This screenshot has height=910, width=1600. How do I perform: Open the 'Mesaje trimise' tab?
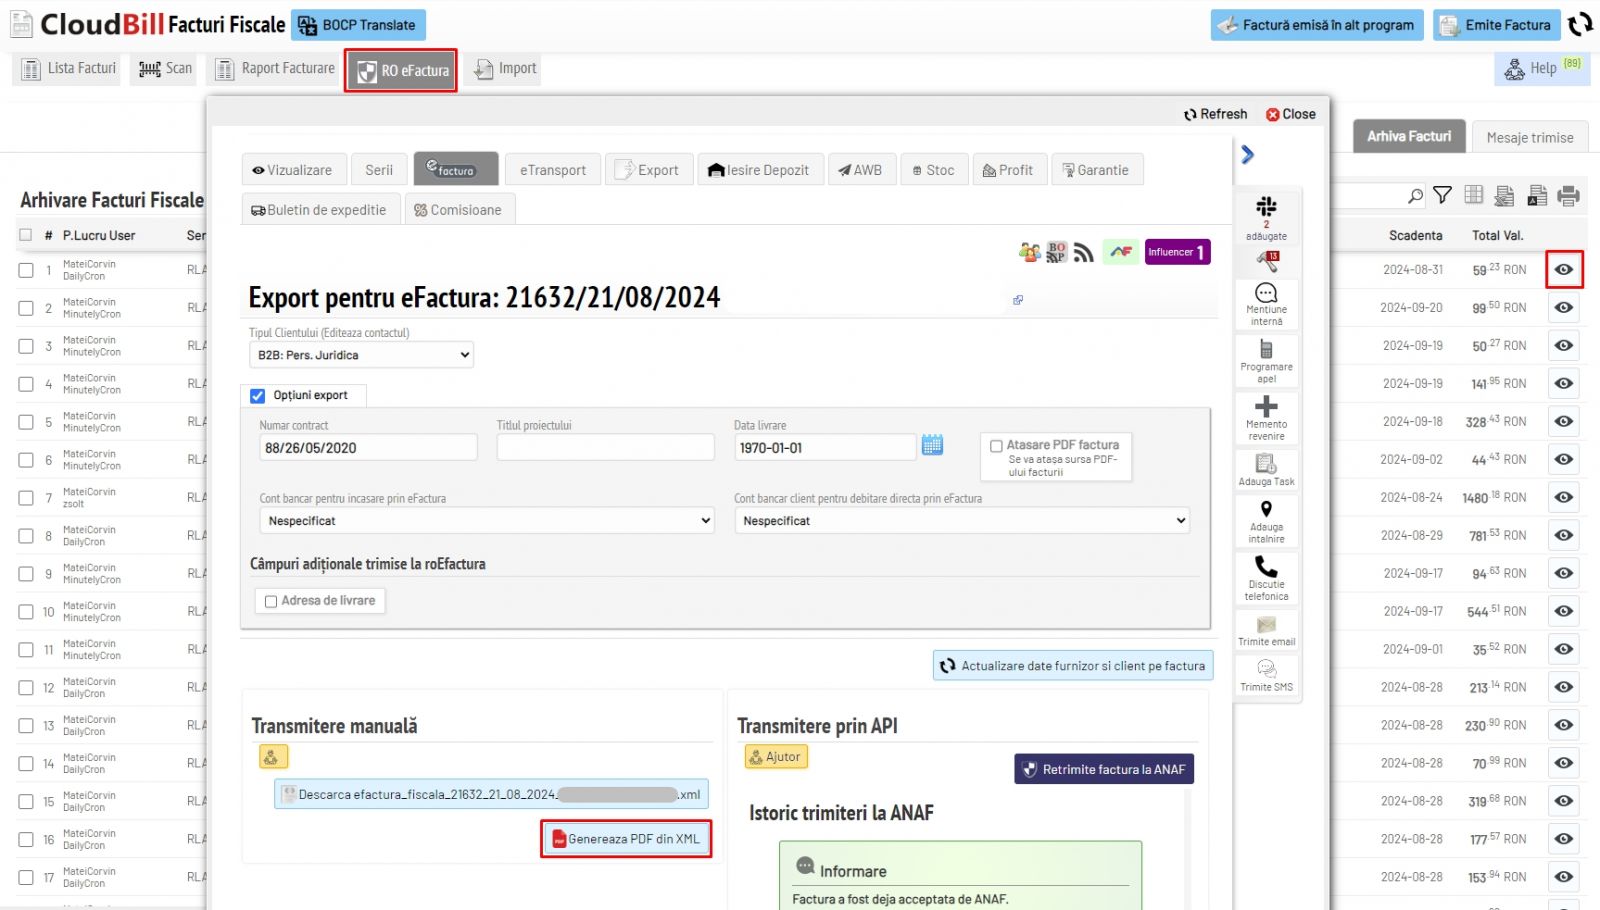point(1529,137)
